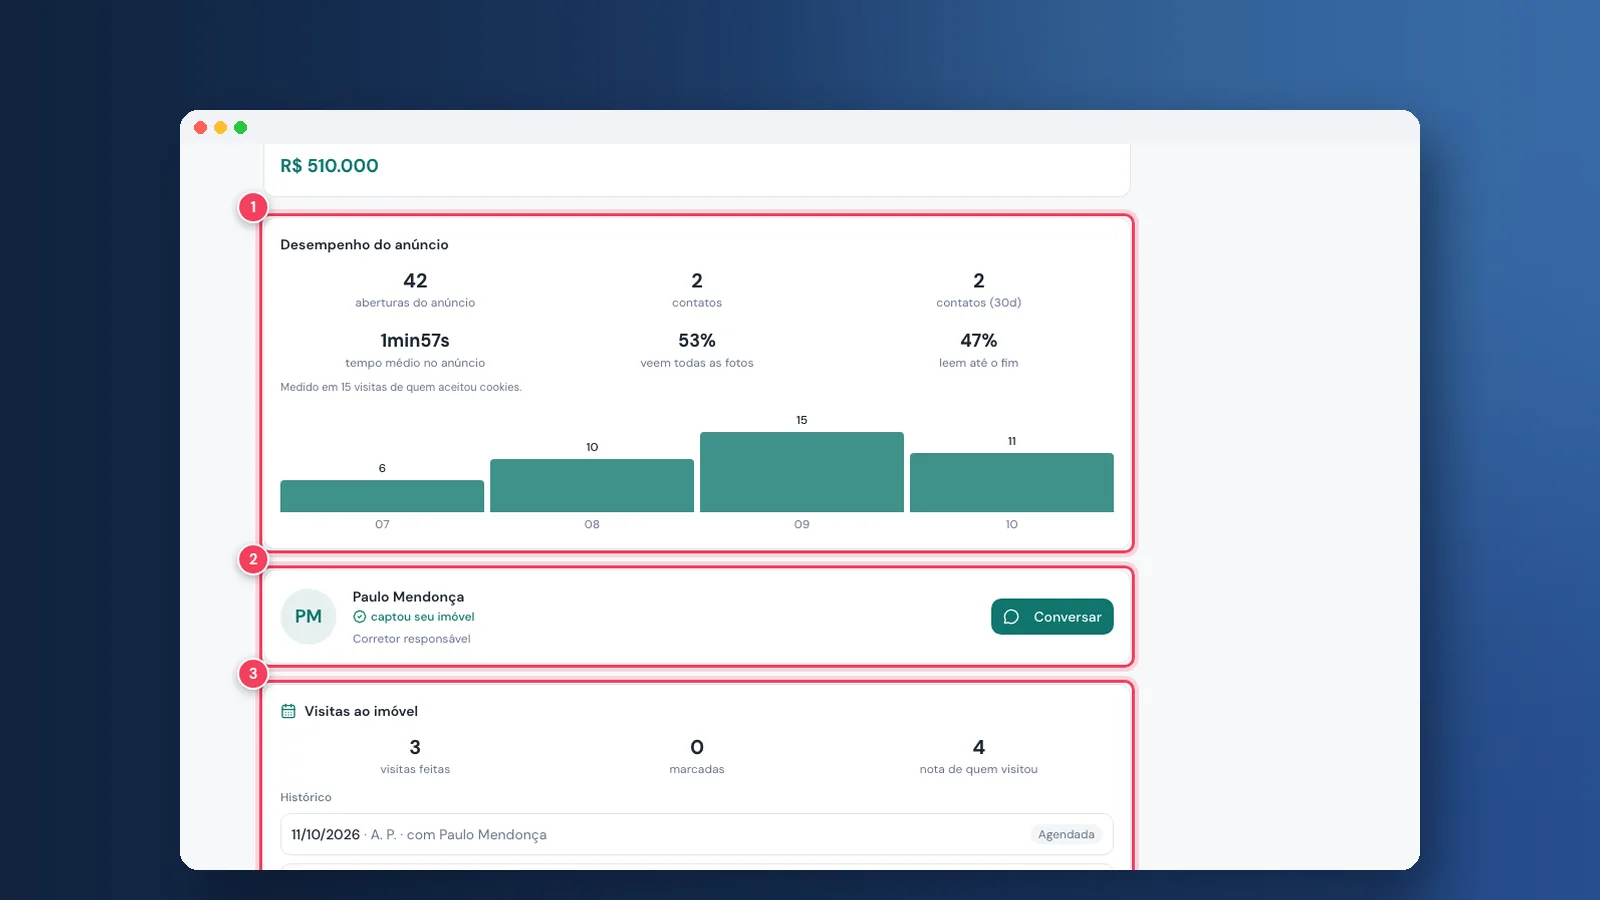This screenshot has height=900, width=1600.
Task: Click the 0 marcadas stat
Action: point(697,757)
